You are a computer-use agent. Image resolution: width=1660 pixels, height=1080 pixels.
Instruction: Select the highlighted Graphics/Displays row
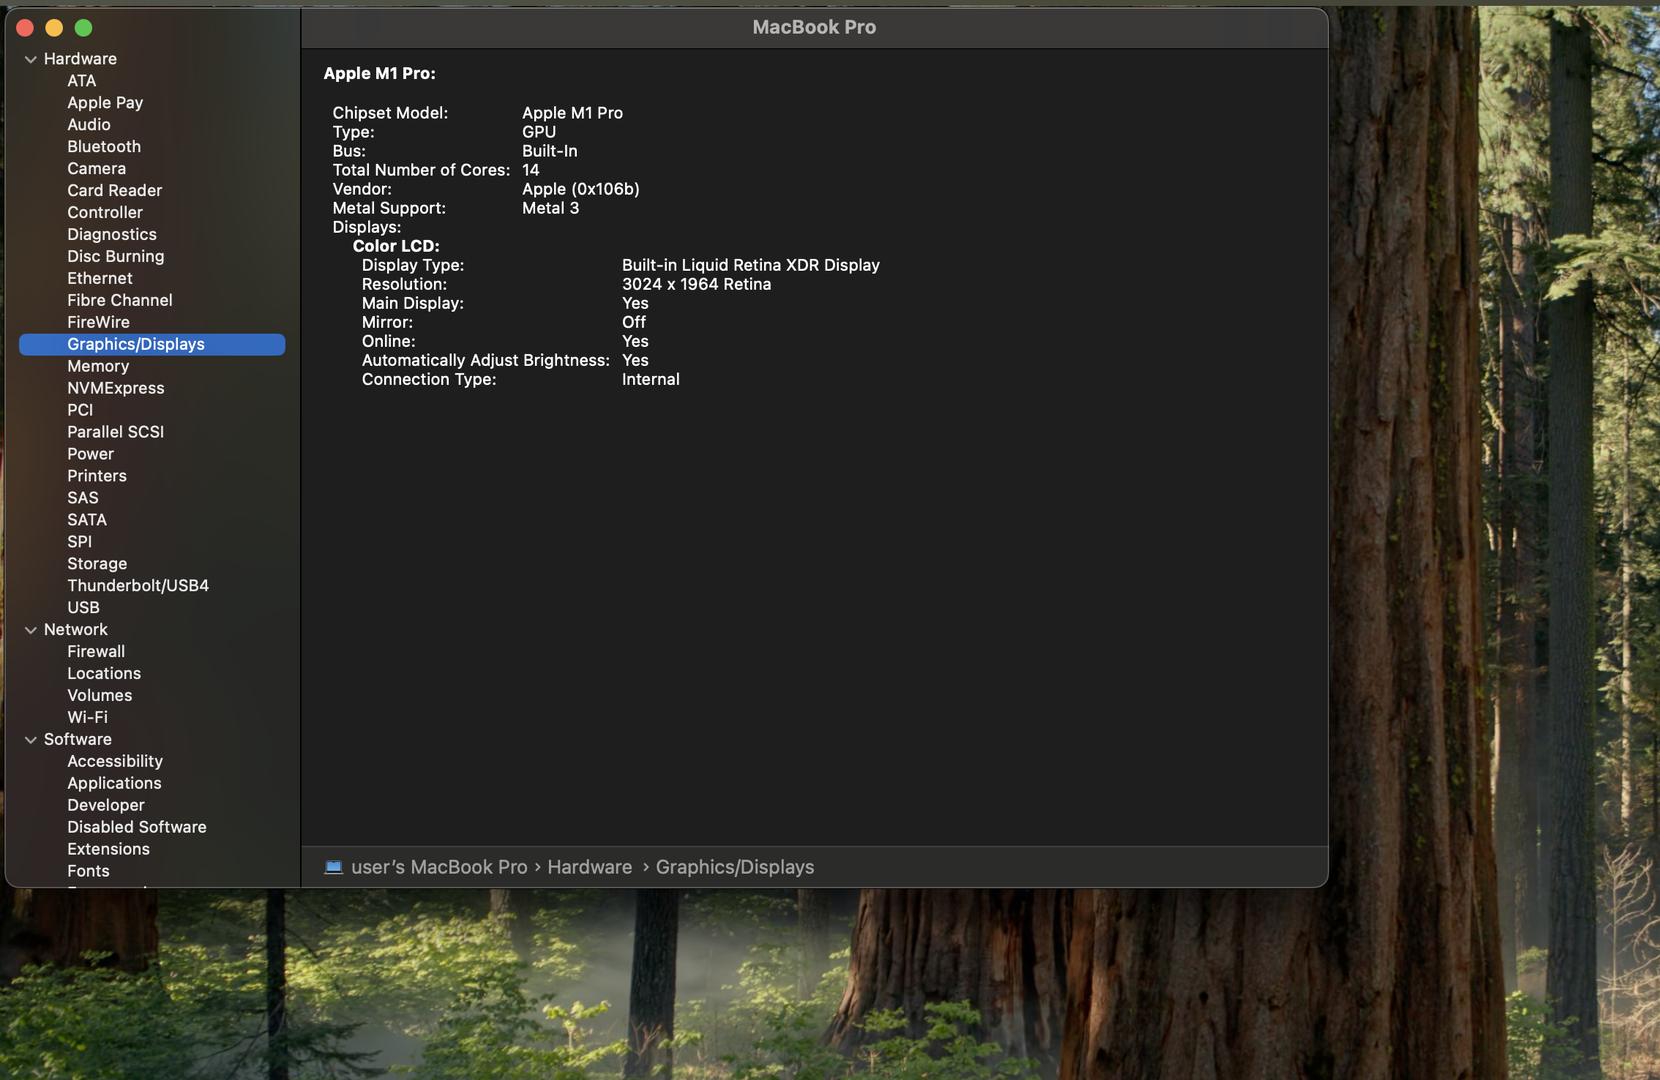pos(152,345)
